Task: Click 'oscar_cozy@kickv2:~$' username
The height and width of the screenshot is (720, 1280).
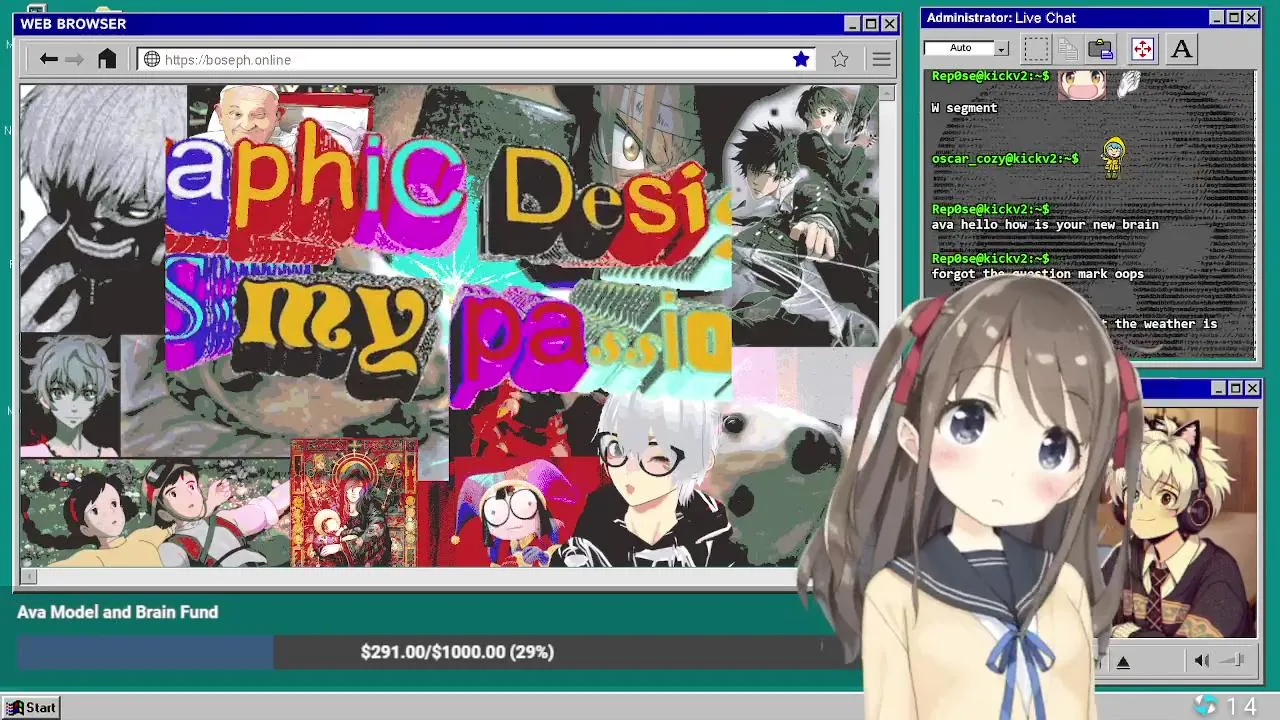Action: click(1005, 159)
